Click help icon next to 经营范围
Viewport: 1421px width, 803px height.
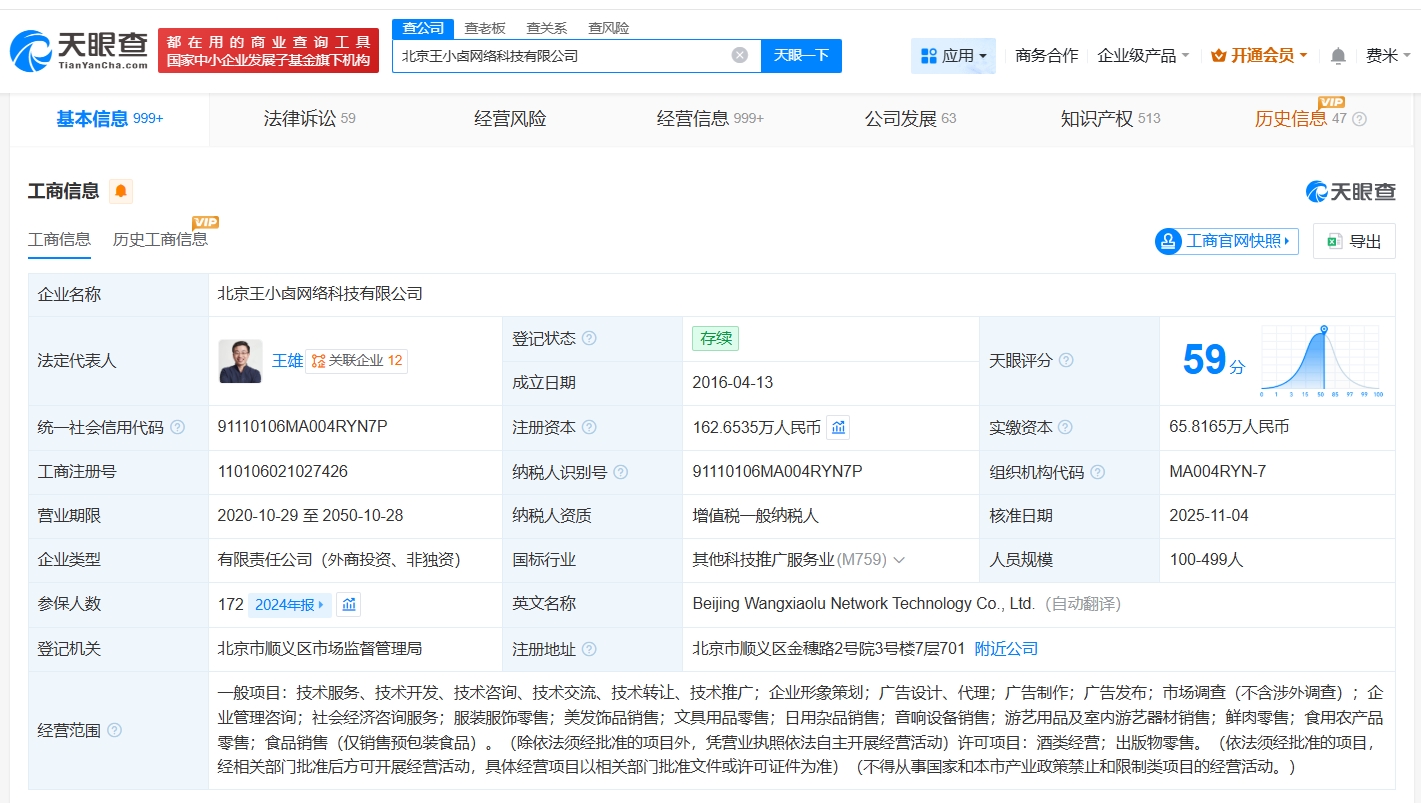point(115,731)
